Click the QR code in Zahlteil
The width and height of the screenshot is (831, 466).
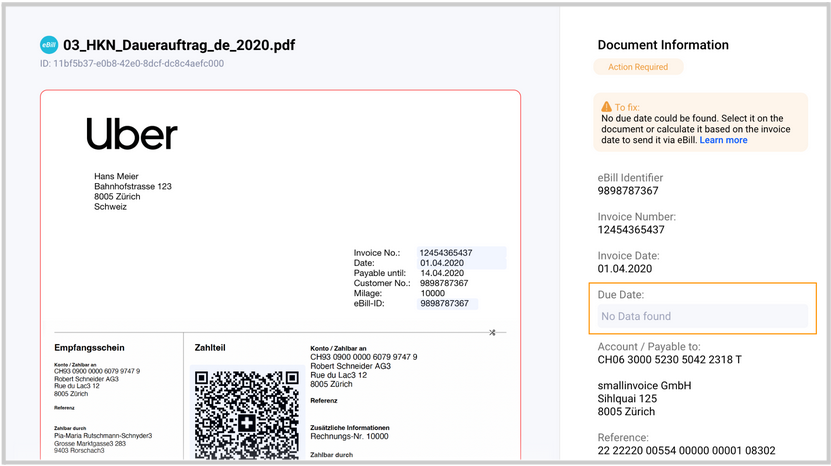pyautogui.click(x=246, y=414)
